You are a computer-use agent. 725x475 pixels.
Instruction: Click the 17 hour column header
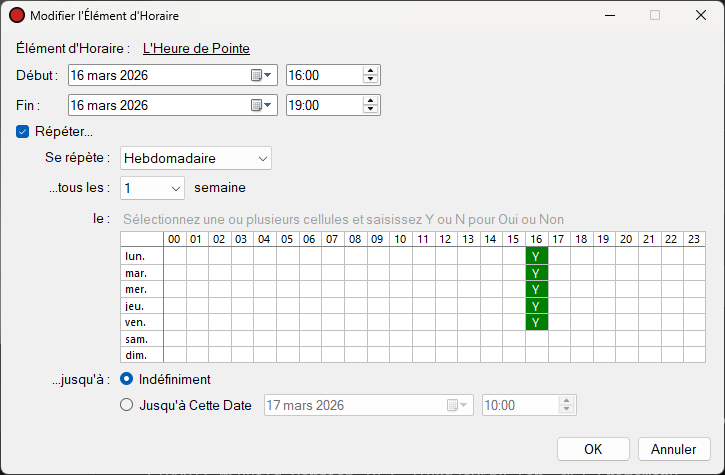(559, 239)
